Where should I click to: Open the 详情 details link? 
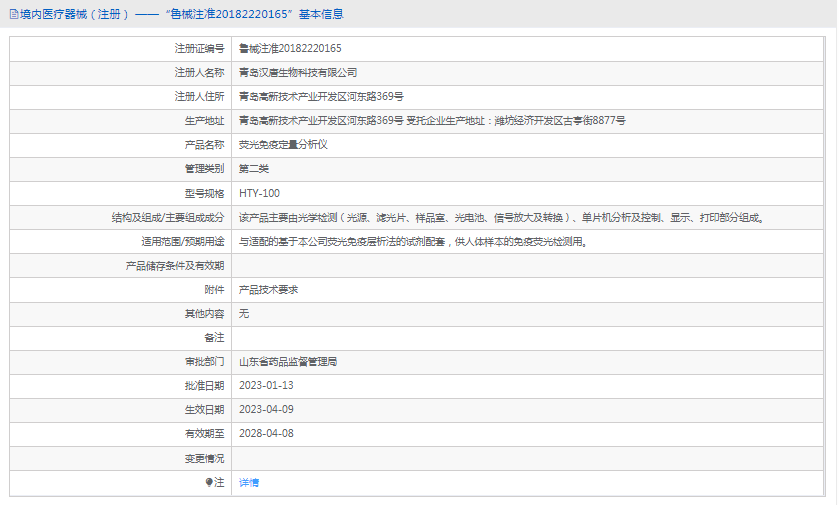click(x=249, y=483)
